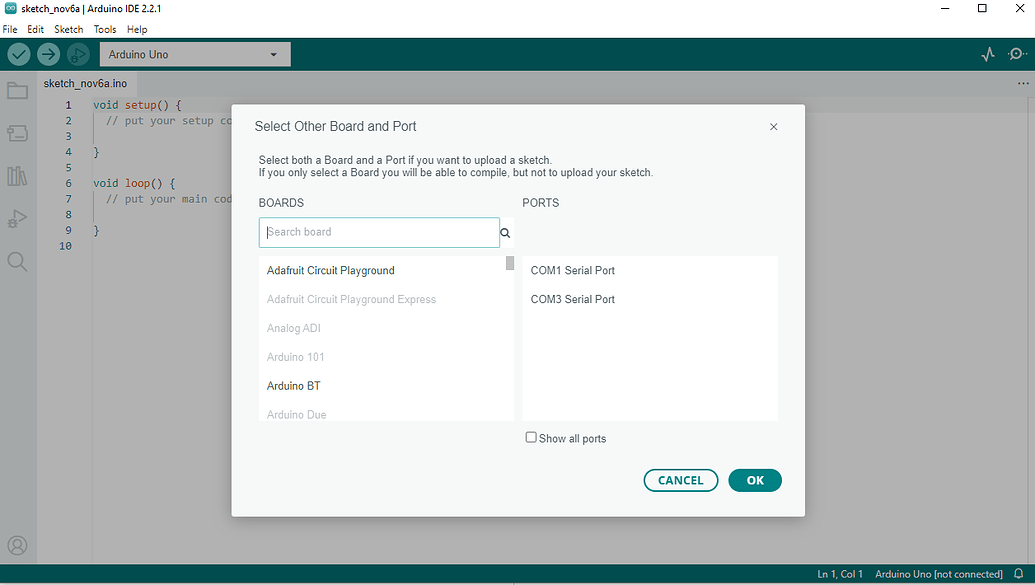1035x585 pixels.
Task: Select the COM1 Serial Port entry
Action: click(x=572, y=270)
